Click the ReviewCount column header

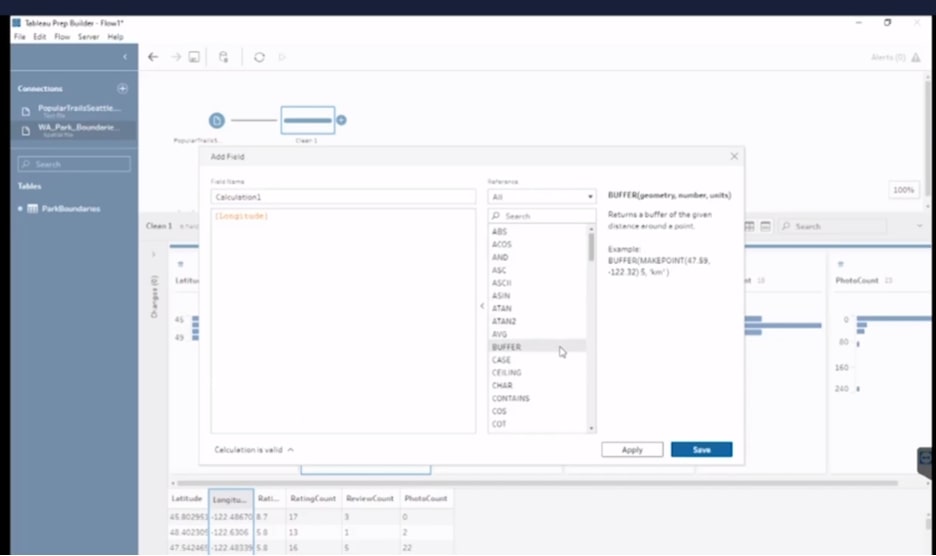point(370,498)
